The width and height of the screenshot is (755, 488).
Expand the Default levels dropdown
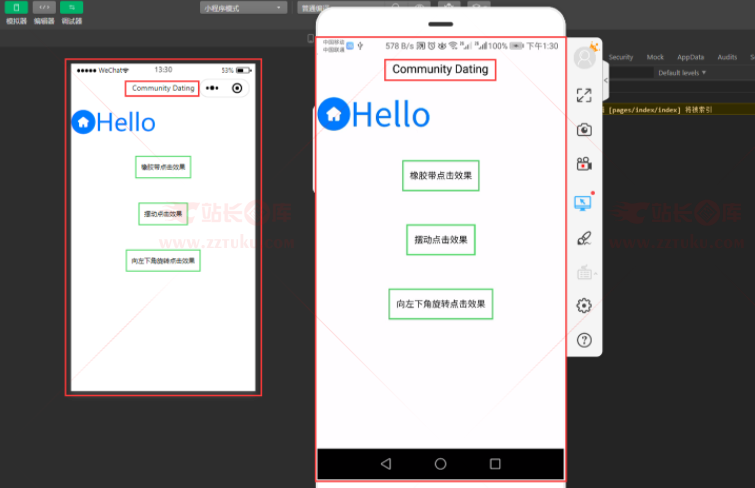pos(682,73)
